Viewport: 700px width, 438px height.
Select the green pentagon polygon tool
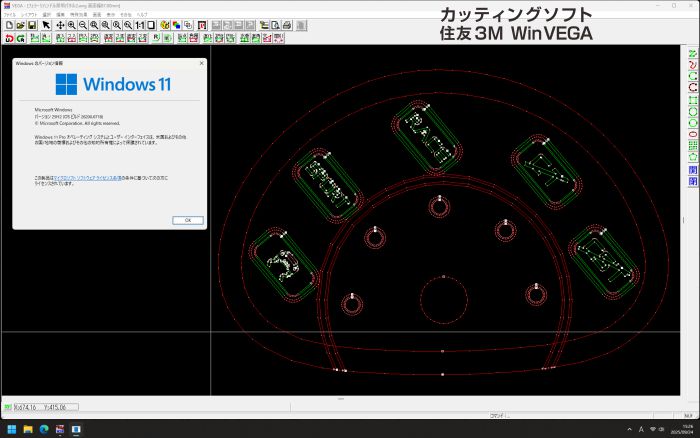pyautogui.click(x=692, y=157)
